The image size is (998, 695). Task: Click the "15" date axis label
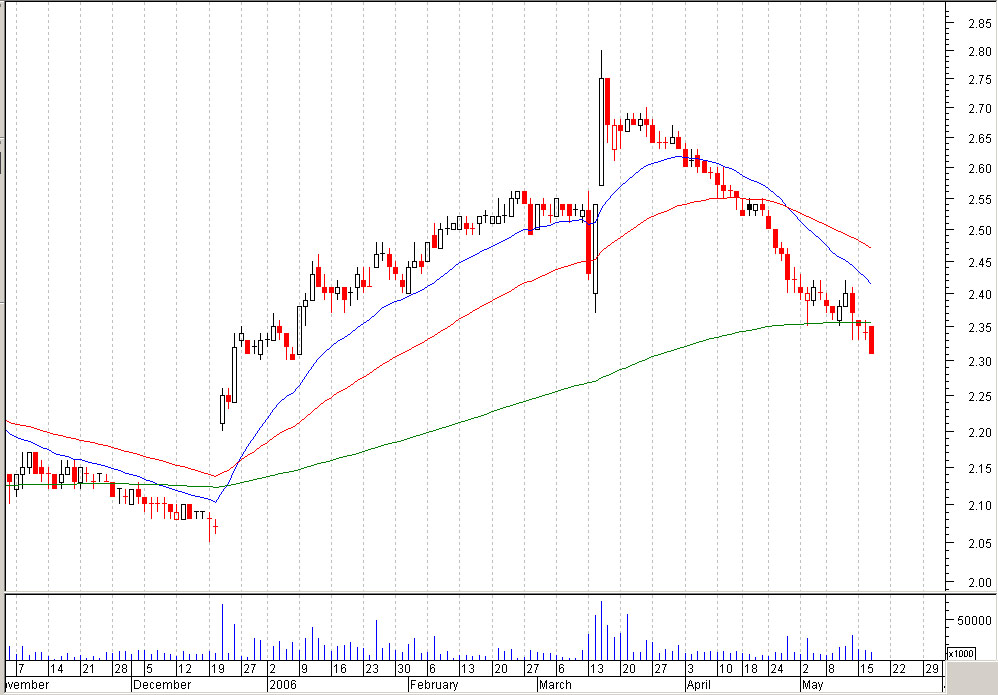click(x=866, y=669)
